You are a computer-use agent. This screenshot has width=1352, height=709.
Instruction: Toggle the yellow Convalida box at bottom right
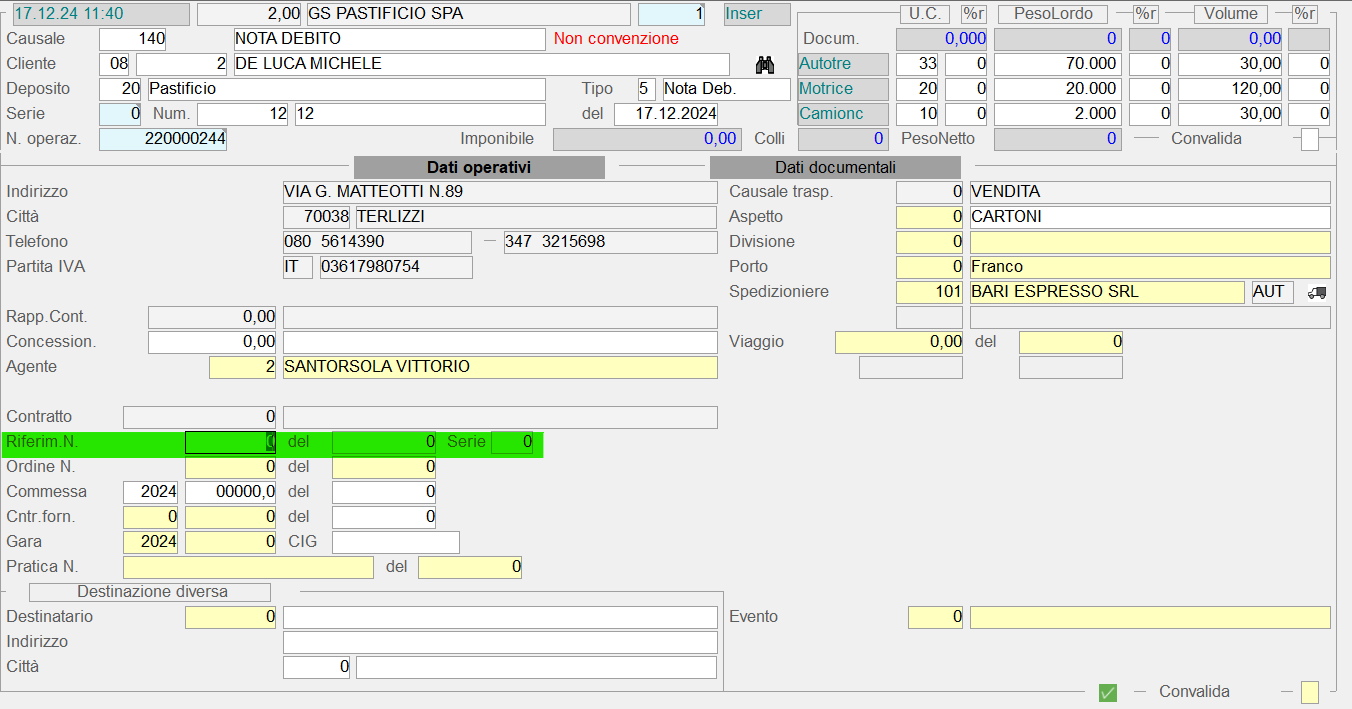point(1309,692)
